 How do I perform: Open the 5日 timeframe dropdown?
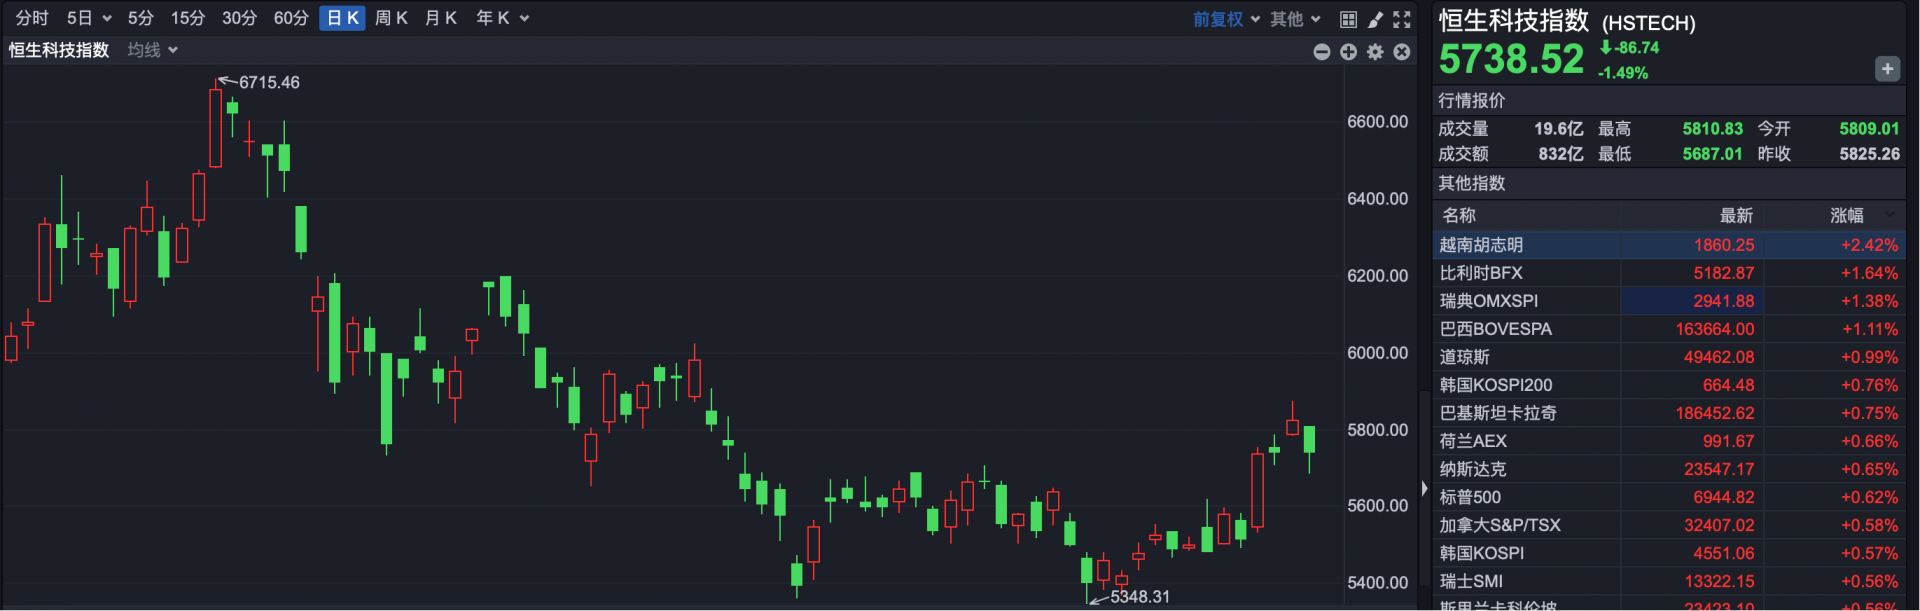coord(89,18)
